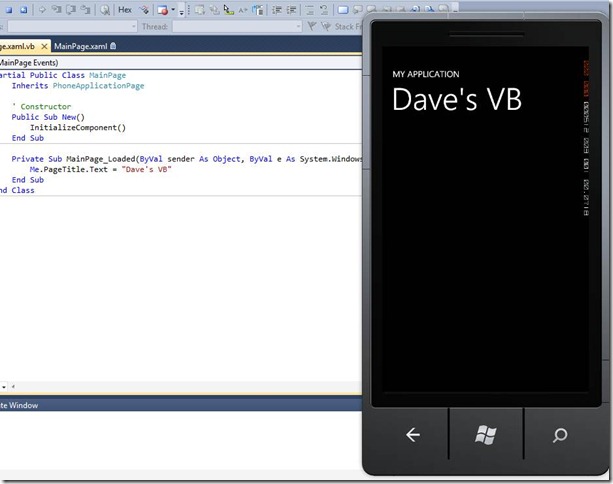The width and height of the screenshot is (613, 484).
Task: Click the horizontal scrollbar left arrow
Action: click(13, 387)
